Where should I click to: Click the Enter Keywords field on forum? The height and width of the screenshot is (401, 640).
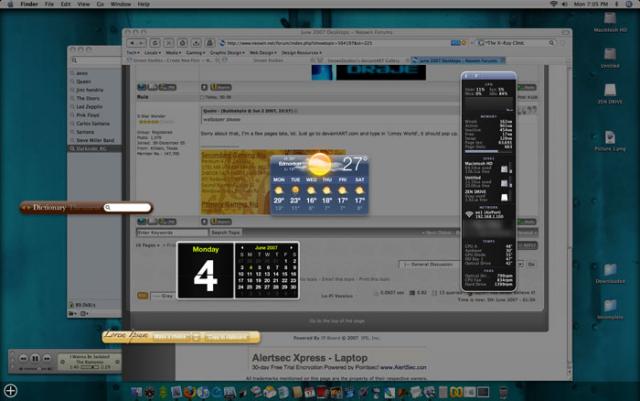pyautogui.click(x=172, y=232)
